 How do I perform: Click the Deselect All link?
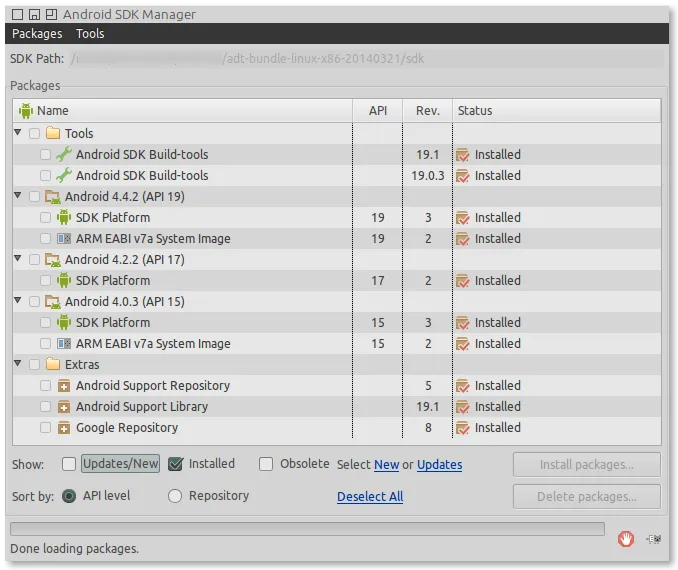click(370, 497)
